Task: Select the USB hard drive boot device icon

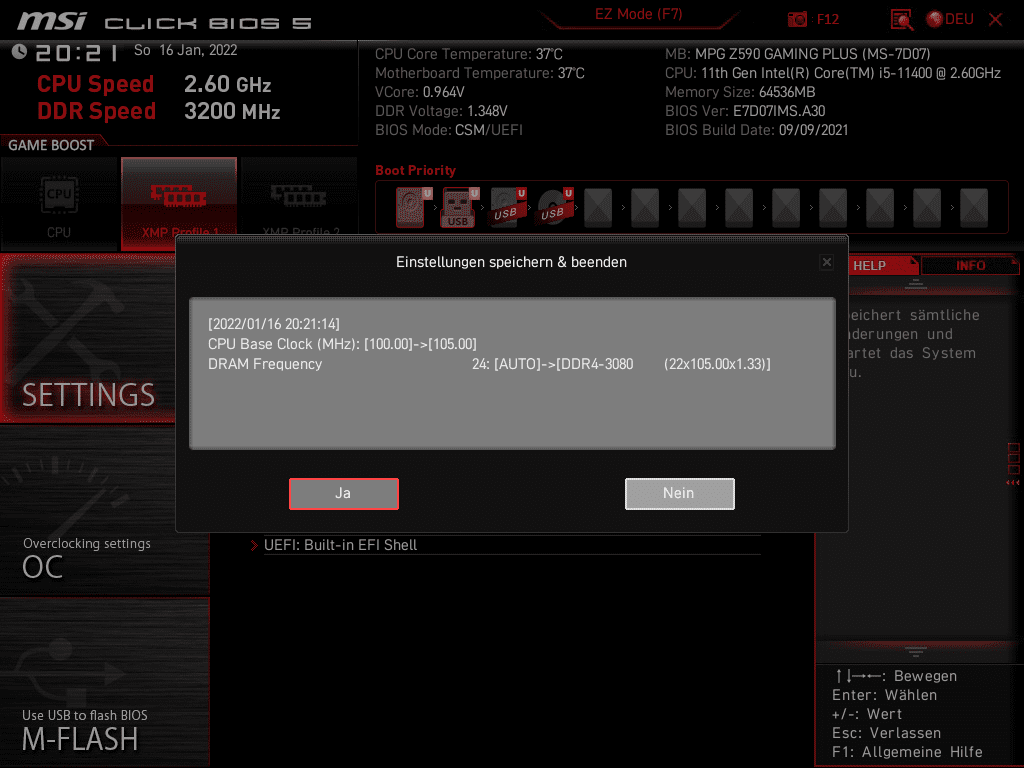Action: click(x=507, y=207)
